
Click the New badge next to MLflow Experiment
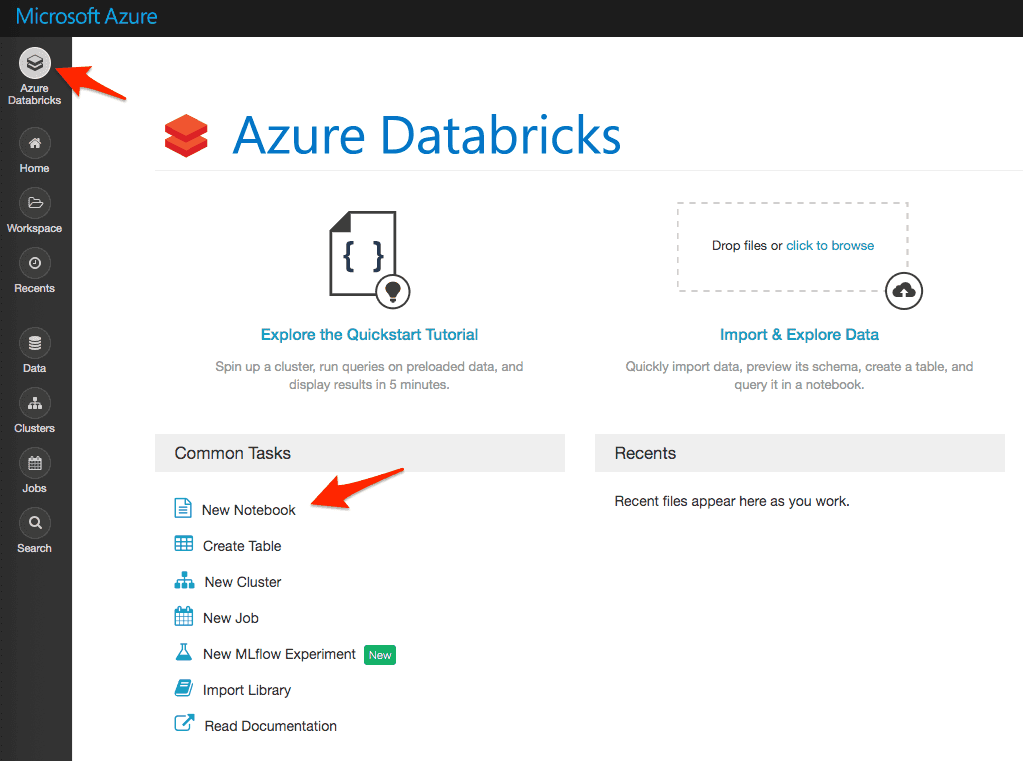click(x=379, y=654)
